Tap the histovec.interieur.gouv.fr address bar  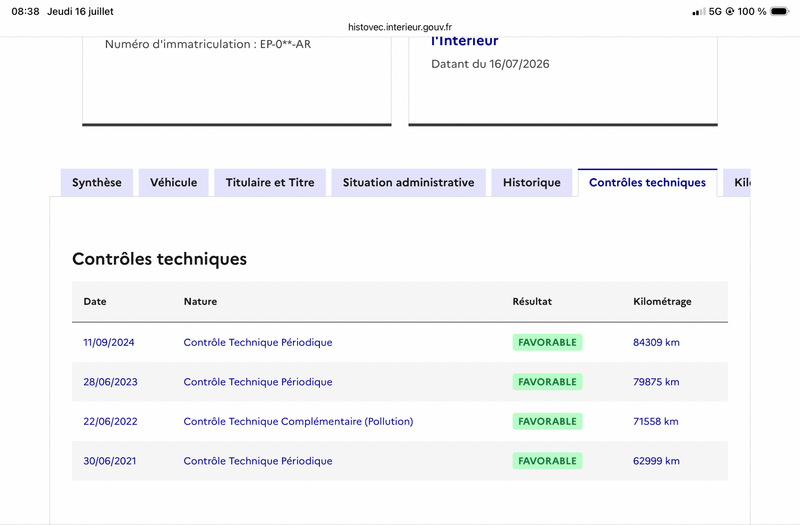[400, 27]
